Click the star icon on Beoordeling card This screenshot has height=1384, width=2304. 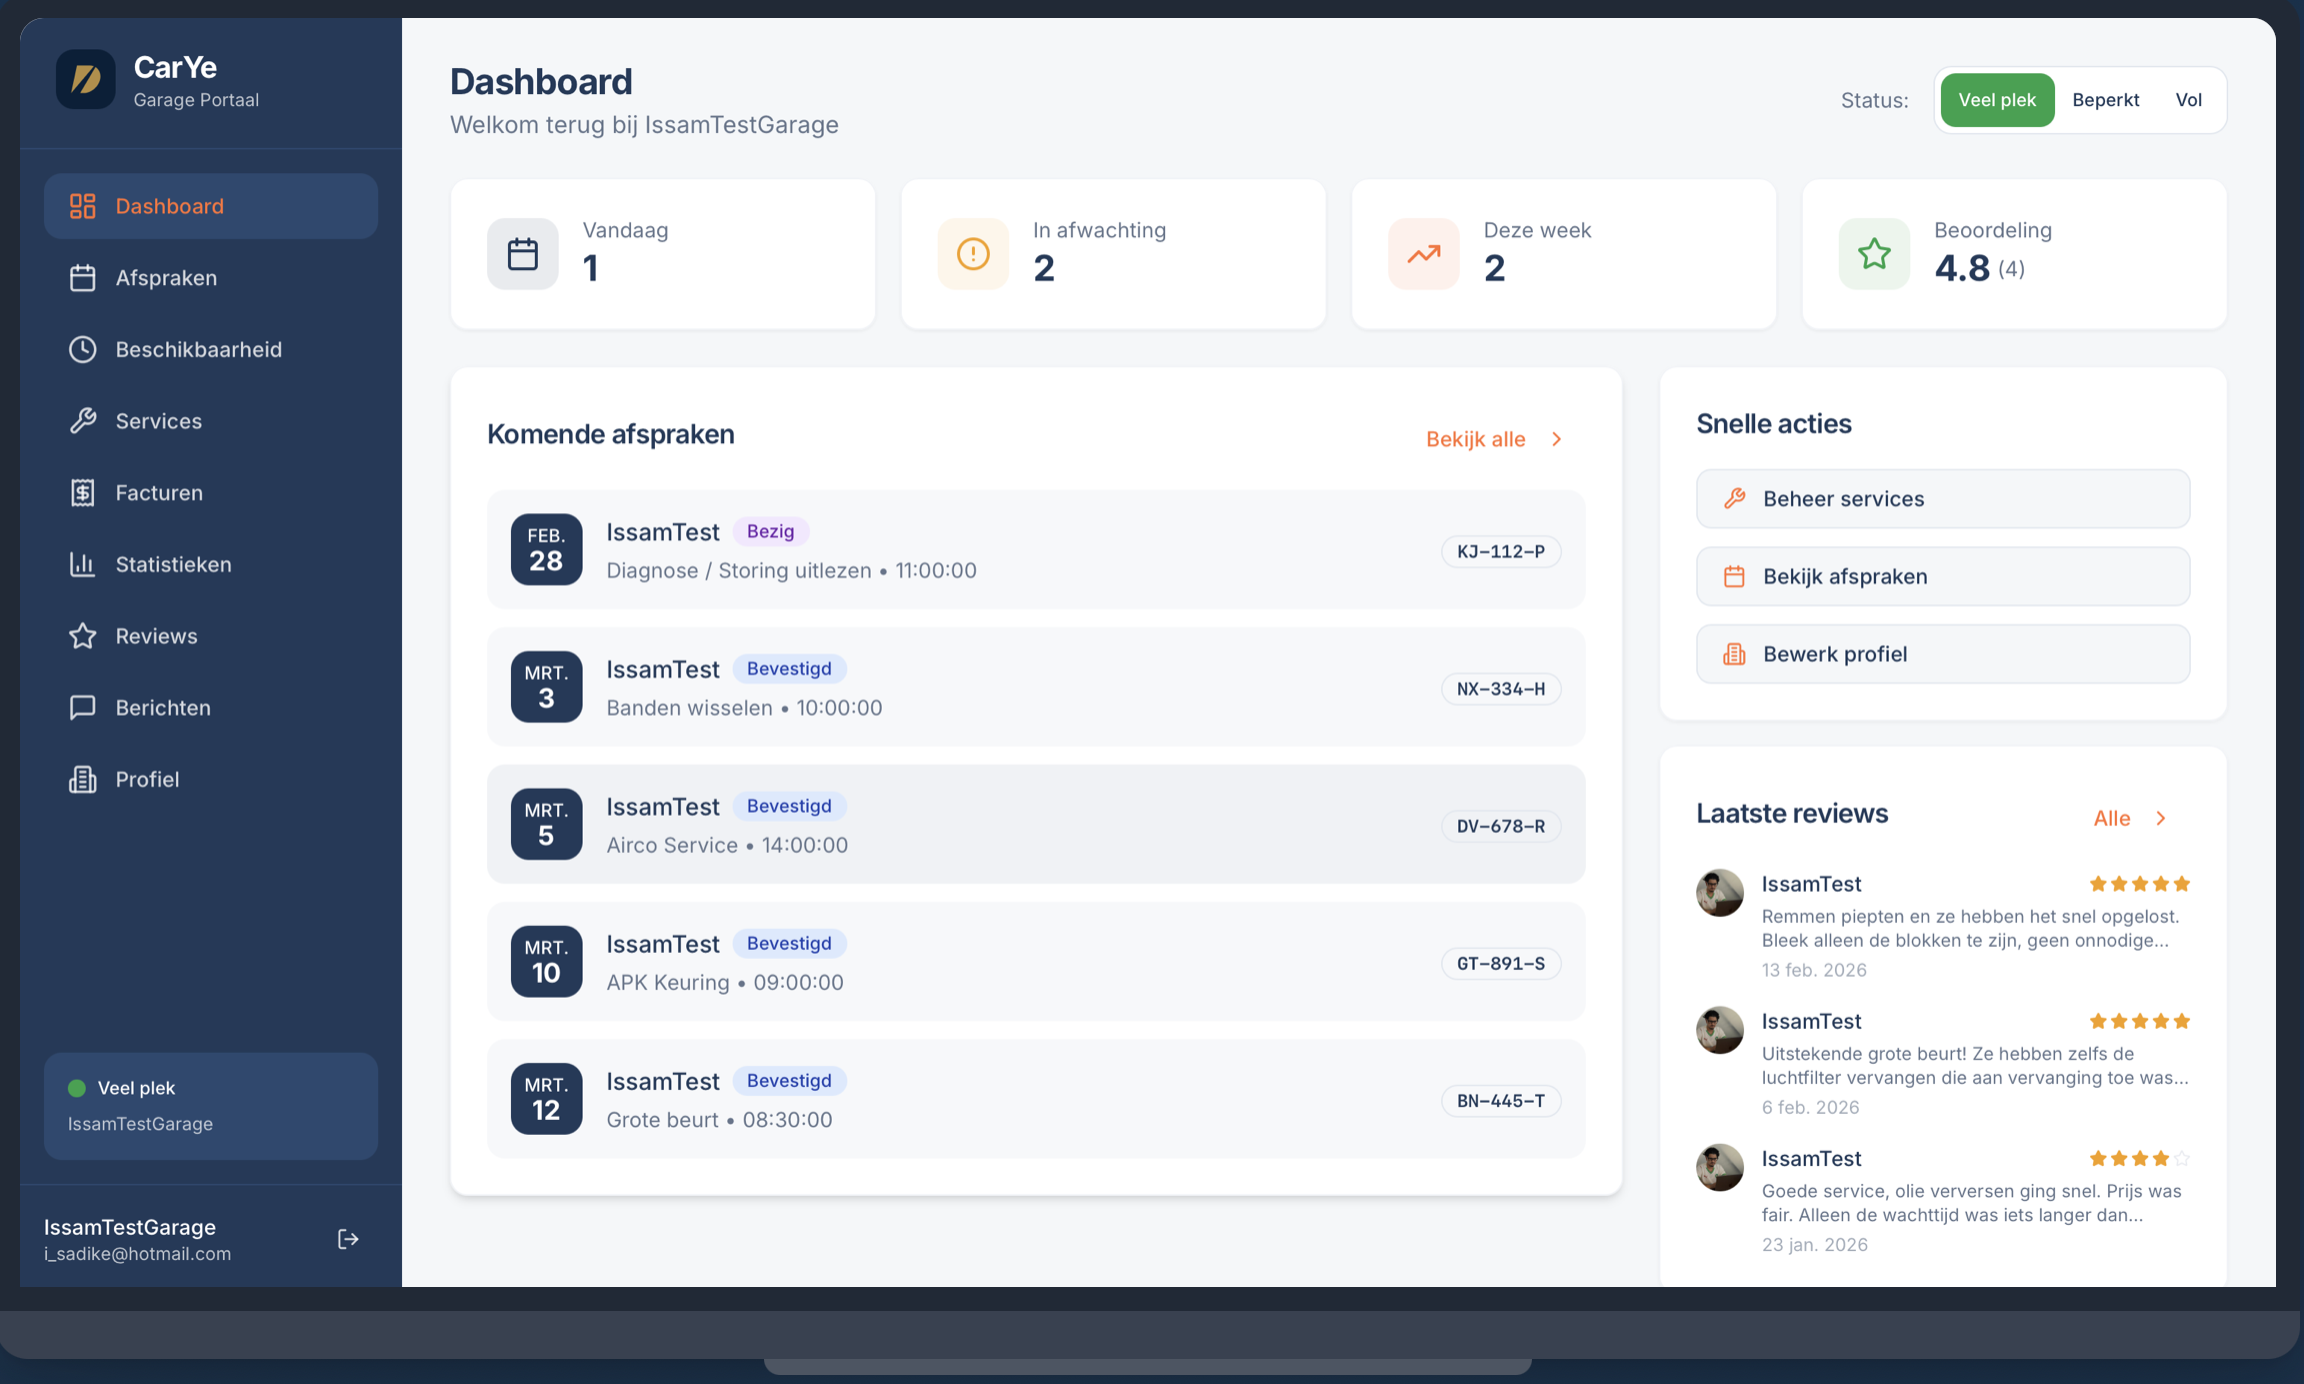[x=1874, y=254]
